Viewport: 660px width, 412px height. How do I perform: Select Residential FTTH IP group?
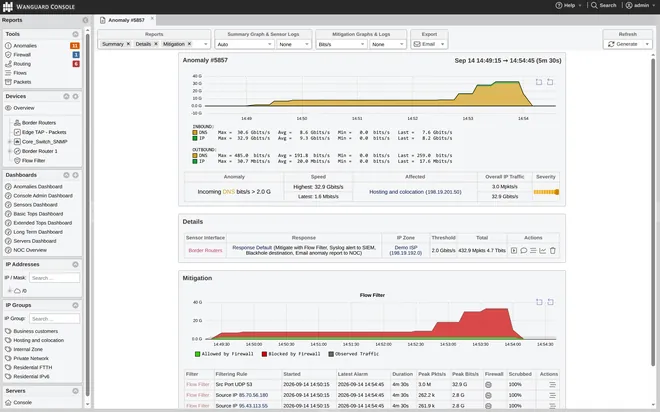(32, 367)
